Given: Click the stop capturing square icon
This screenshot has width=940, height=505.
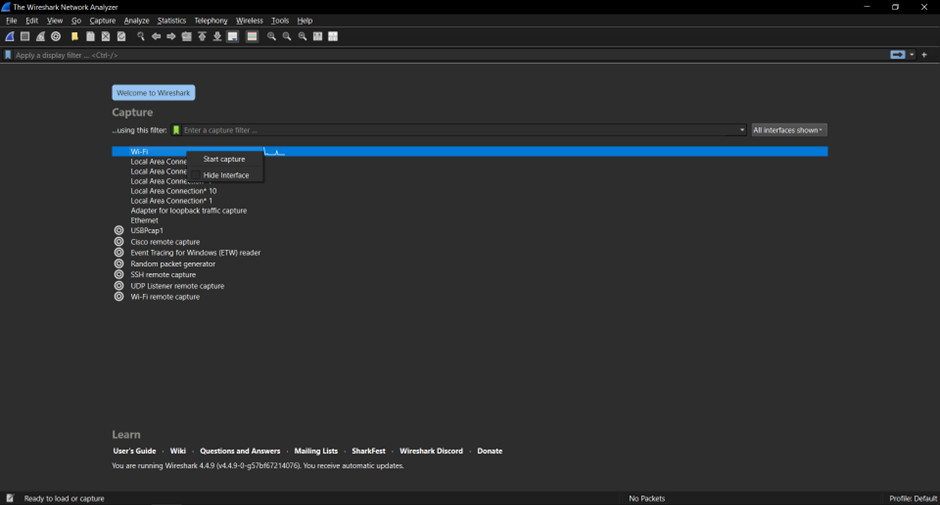Looking at the screenshot, I should click(25, 37).
